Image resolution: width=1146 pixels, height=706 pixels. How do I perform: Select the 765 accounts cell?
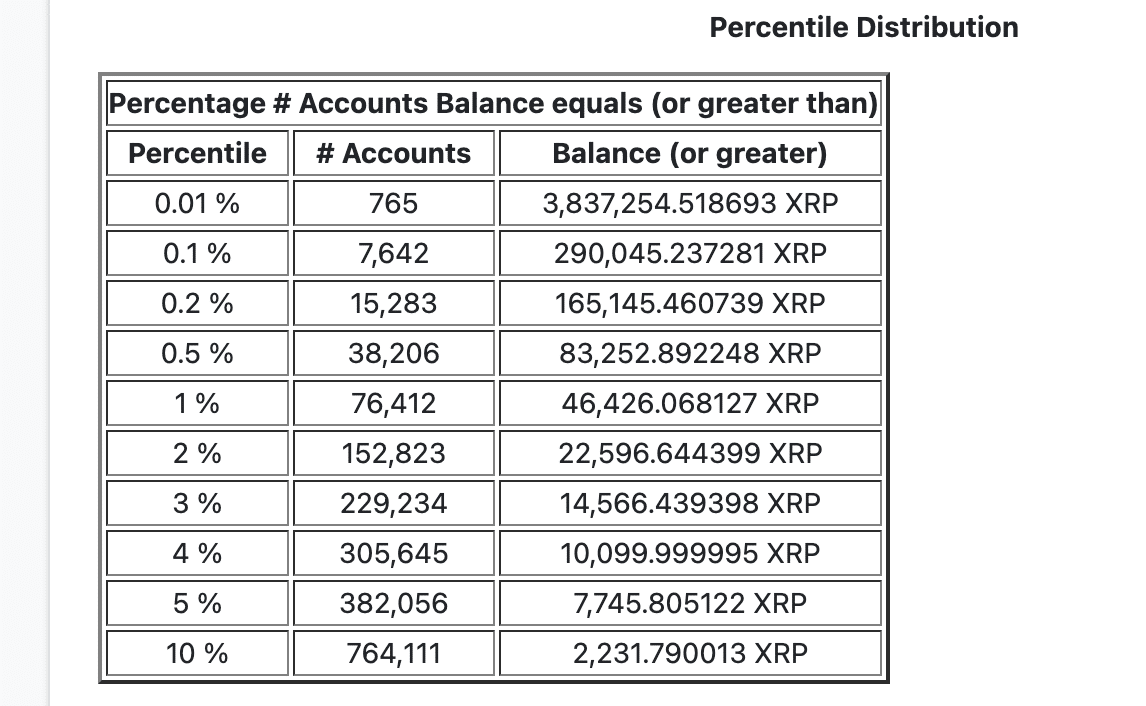pyautogui.click(x=393, y=204)
